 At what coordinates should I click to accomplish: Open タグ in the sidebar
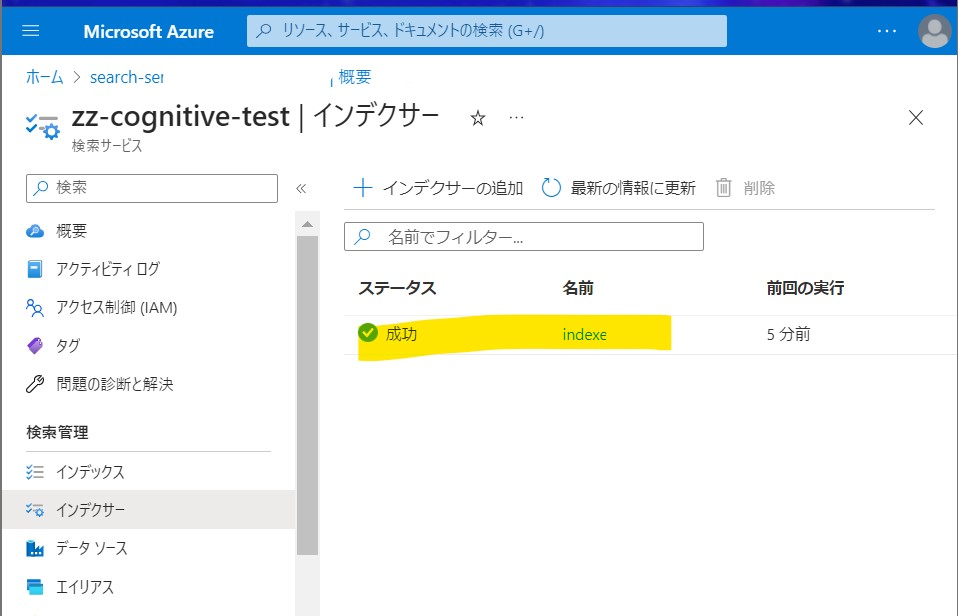[x=68, y=346]
